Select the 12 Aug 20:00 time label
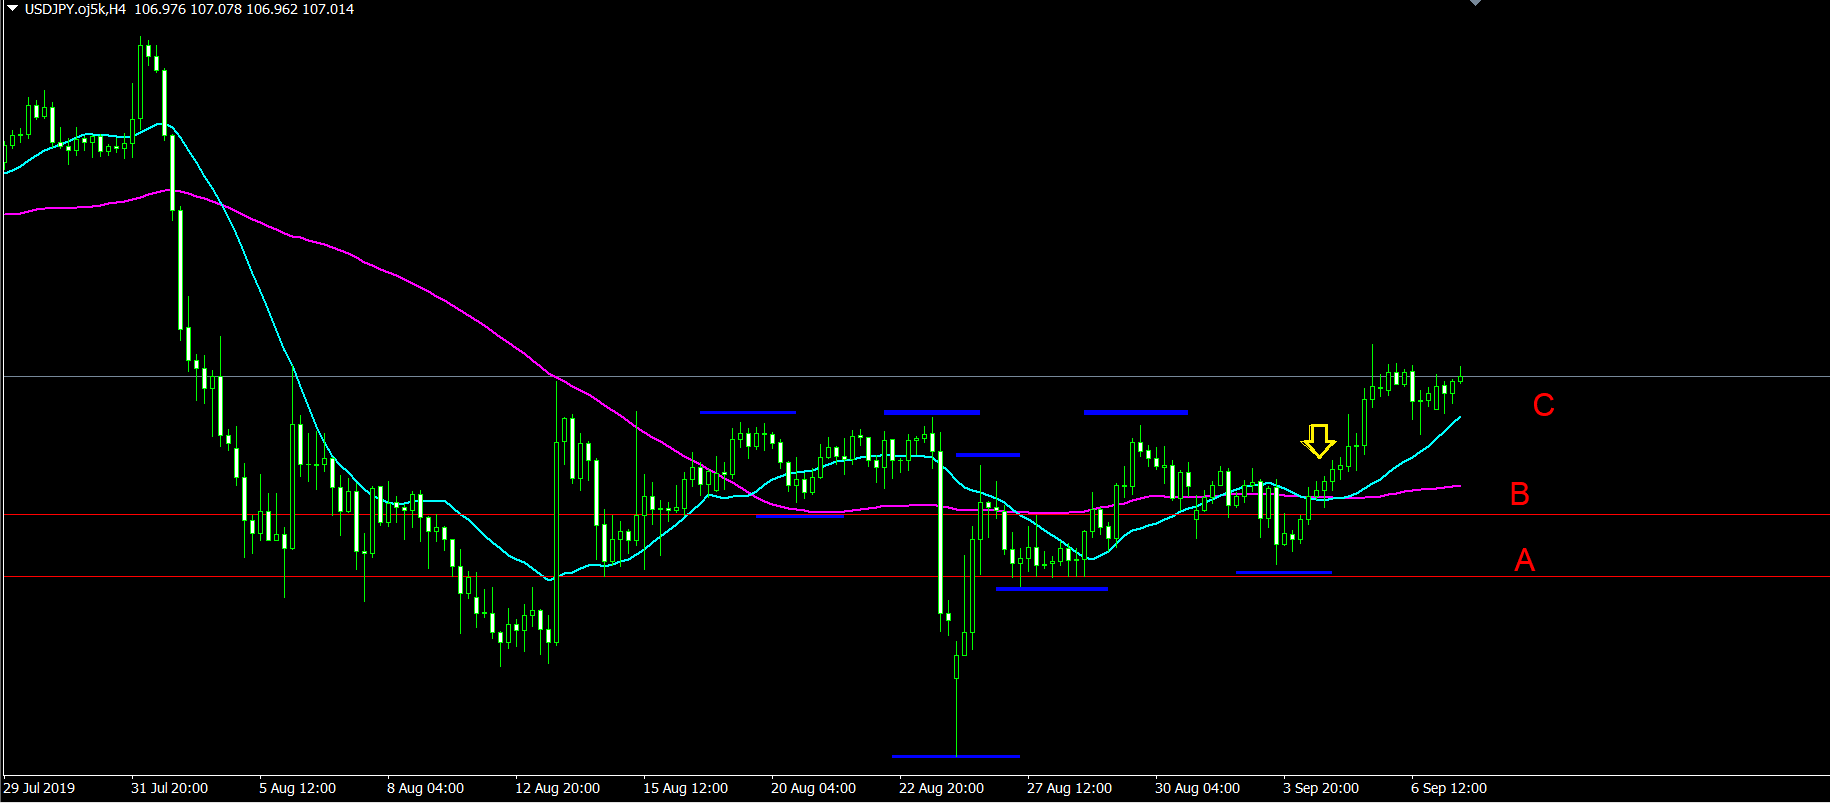Viewport: 1832px width, 803px height. coord(557,788)
